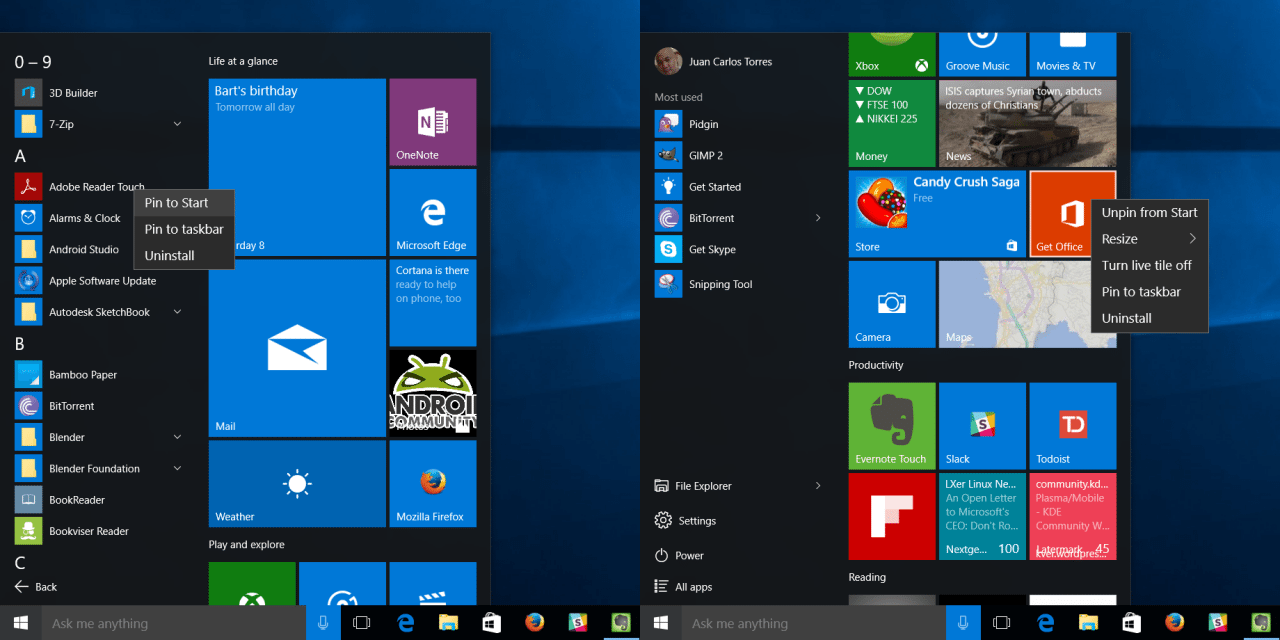Viewport: 1280px width, 640px height.
Task: Expand the Blender Foundation folder chevron
Action: point(177,468)
